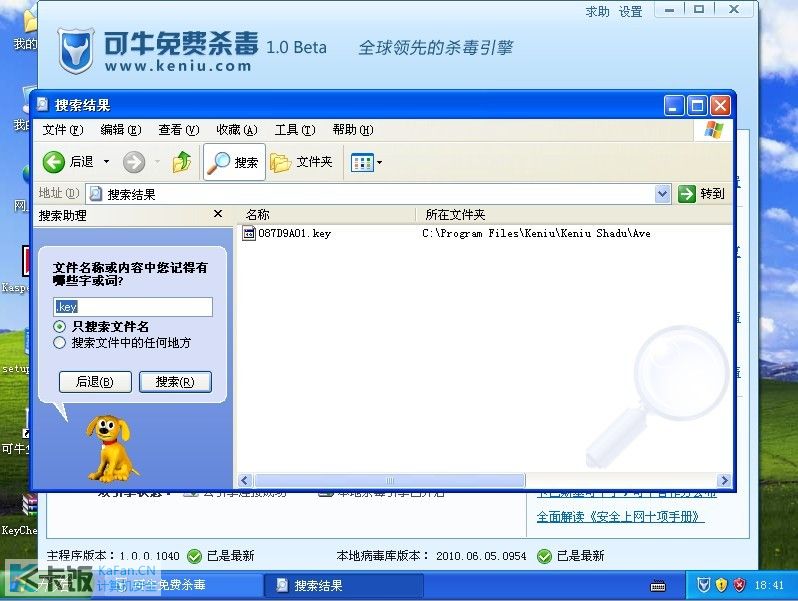This screenshot has width=798, height=601.
Task: Expand the address bar dropdown
Action: tap(662, 193)
